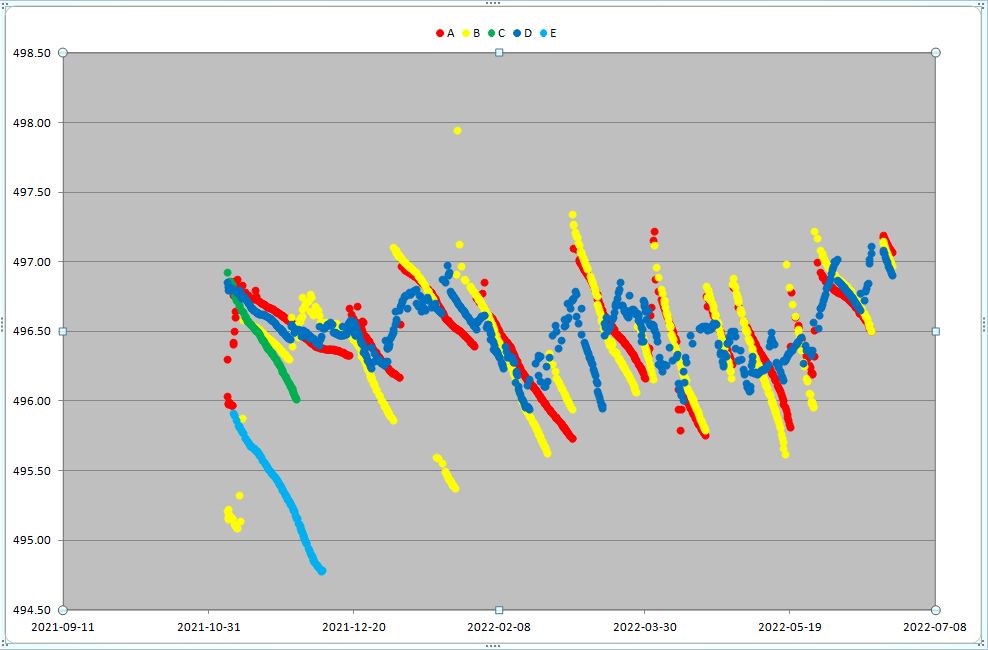Screen dimensions: 988x650
Task: Click the plot area top-right corner handle
Action: point(936,52)
